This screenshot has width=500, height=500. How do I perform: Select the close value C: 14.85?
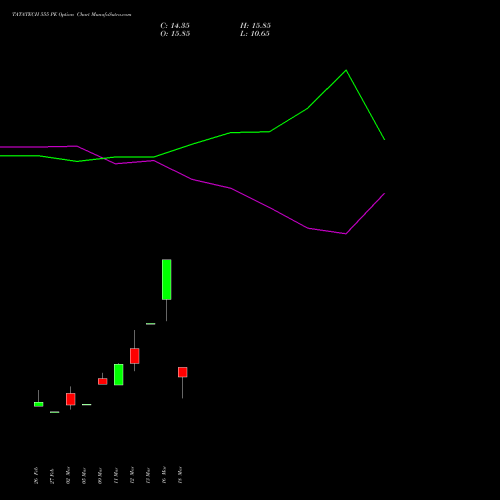pyautogui.click(x=175, y=26)
